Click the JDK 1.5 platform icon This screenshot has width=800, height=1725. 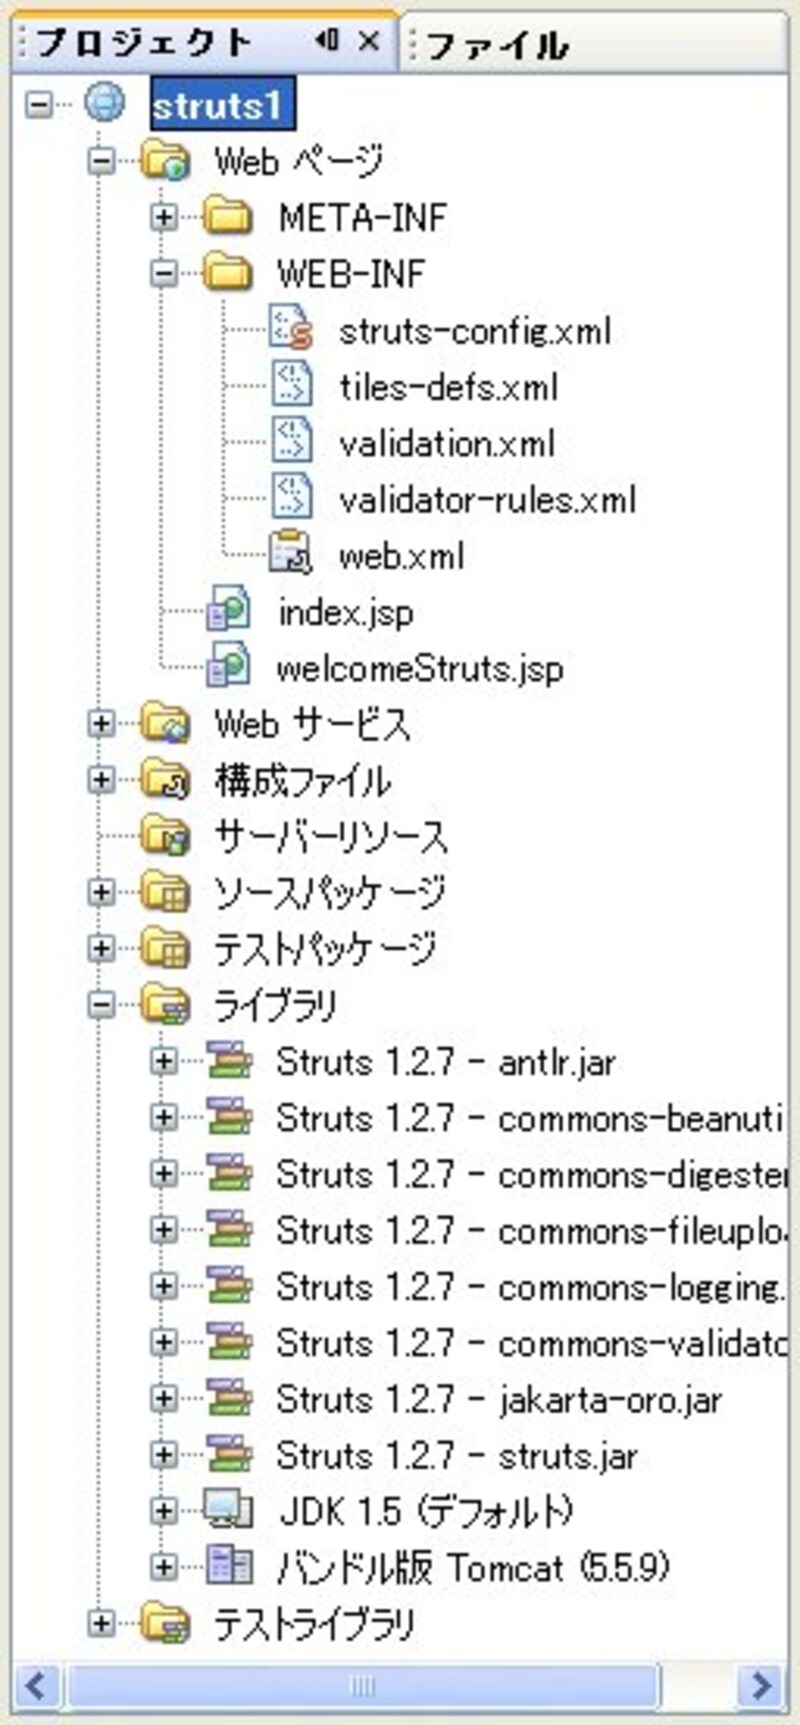[x=228, y=1510]
